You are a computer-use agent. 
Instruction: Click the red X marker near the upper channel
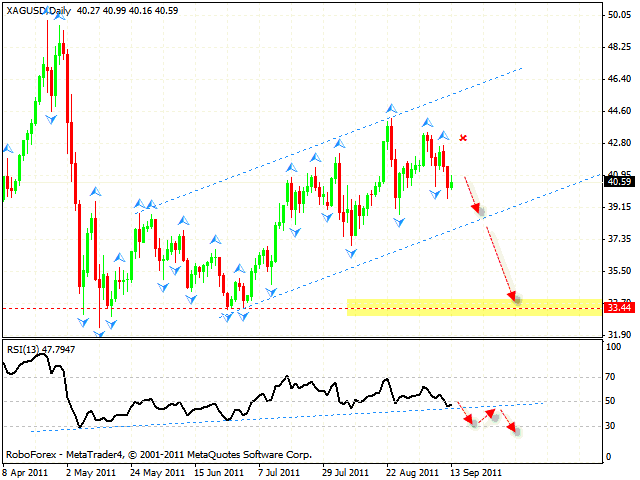tap(463, 137)
